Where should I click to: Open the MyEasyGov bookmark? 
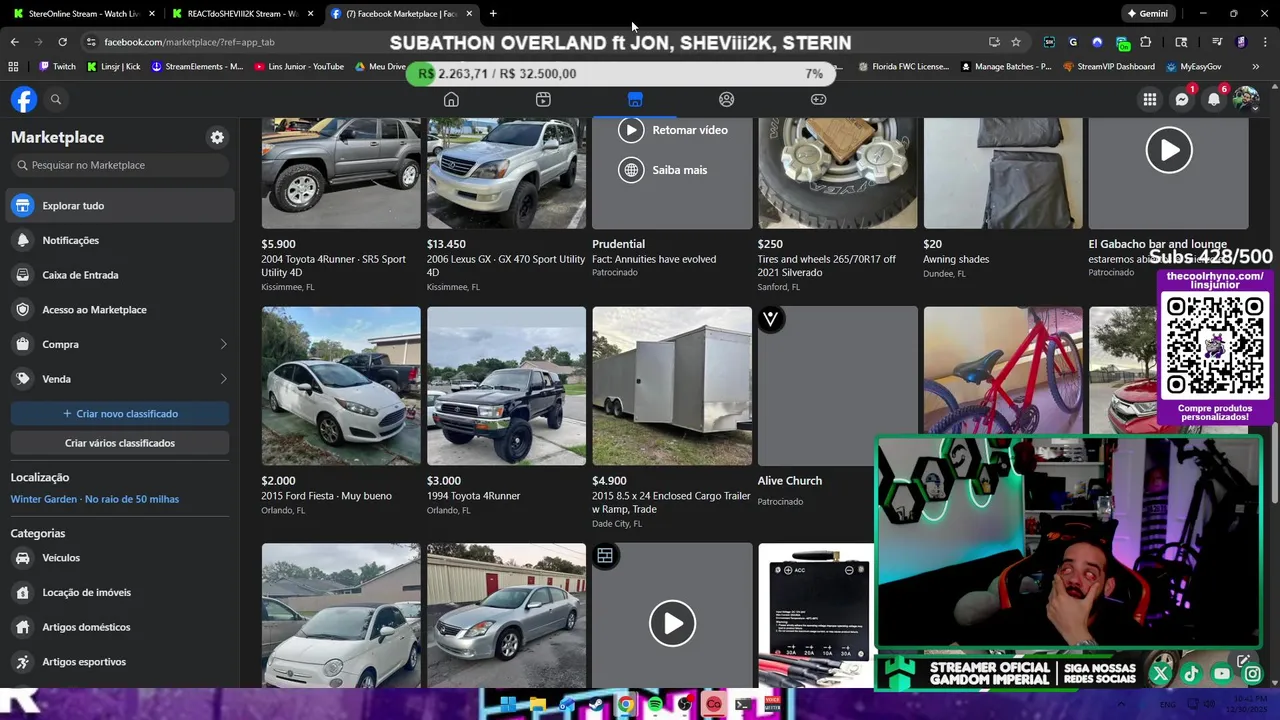click(1194, 66)
